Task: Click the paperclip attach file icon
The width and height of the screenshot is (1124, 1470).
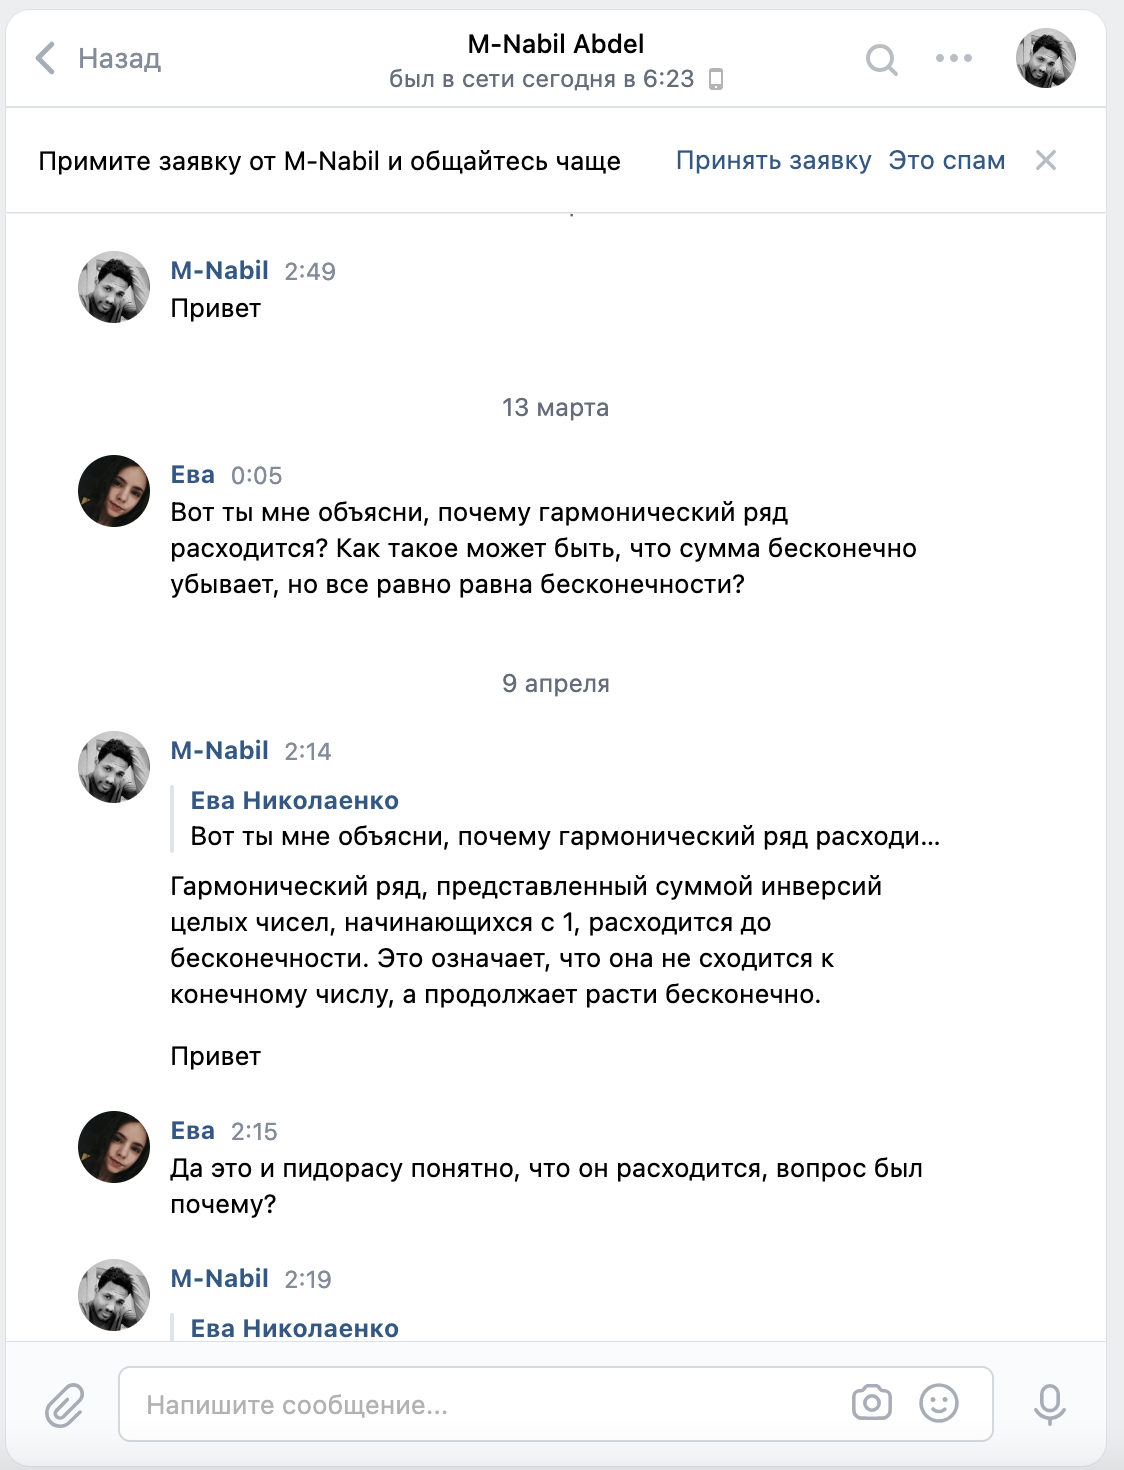Action: click(65, 1405)
